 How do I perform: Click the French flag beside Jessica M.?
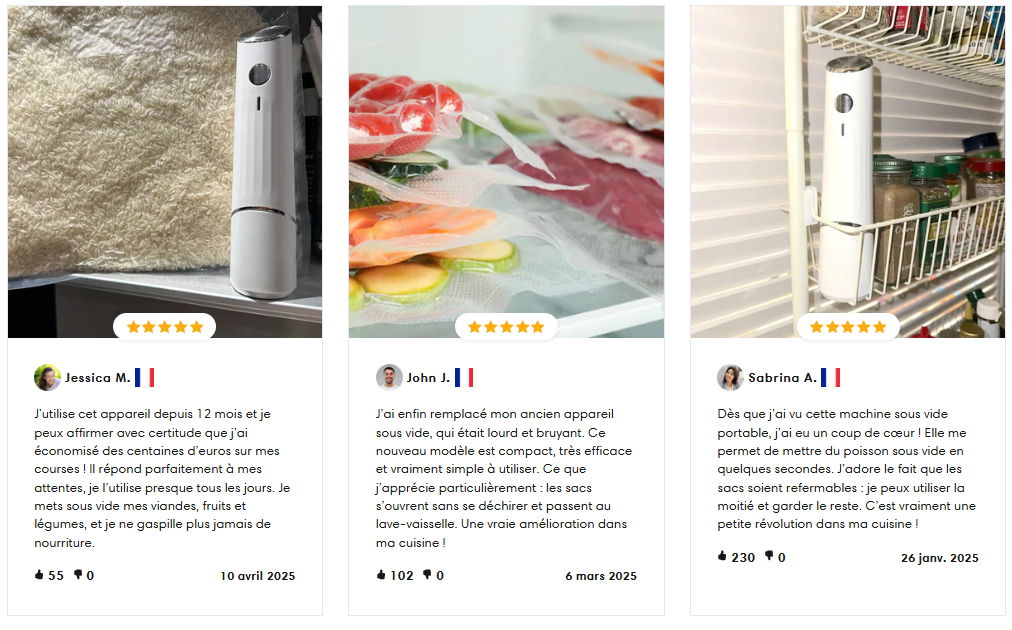145,378
